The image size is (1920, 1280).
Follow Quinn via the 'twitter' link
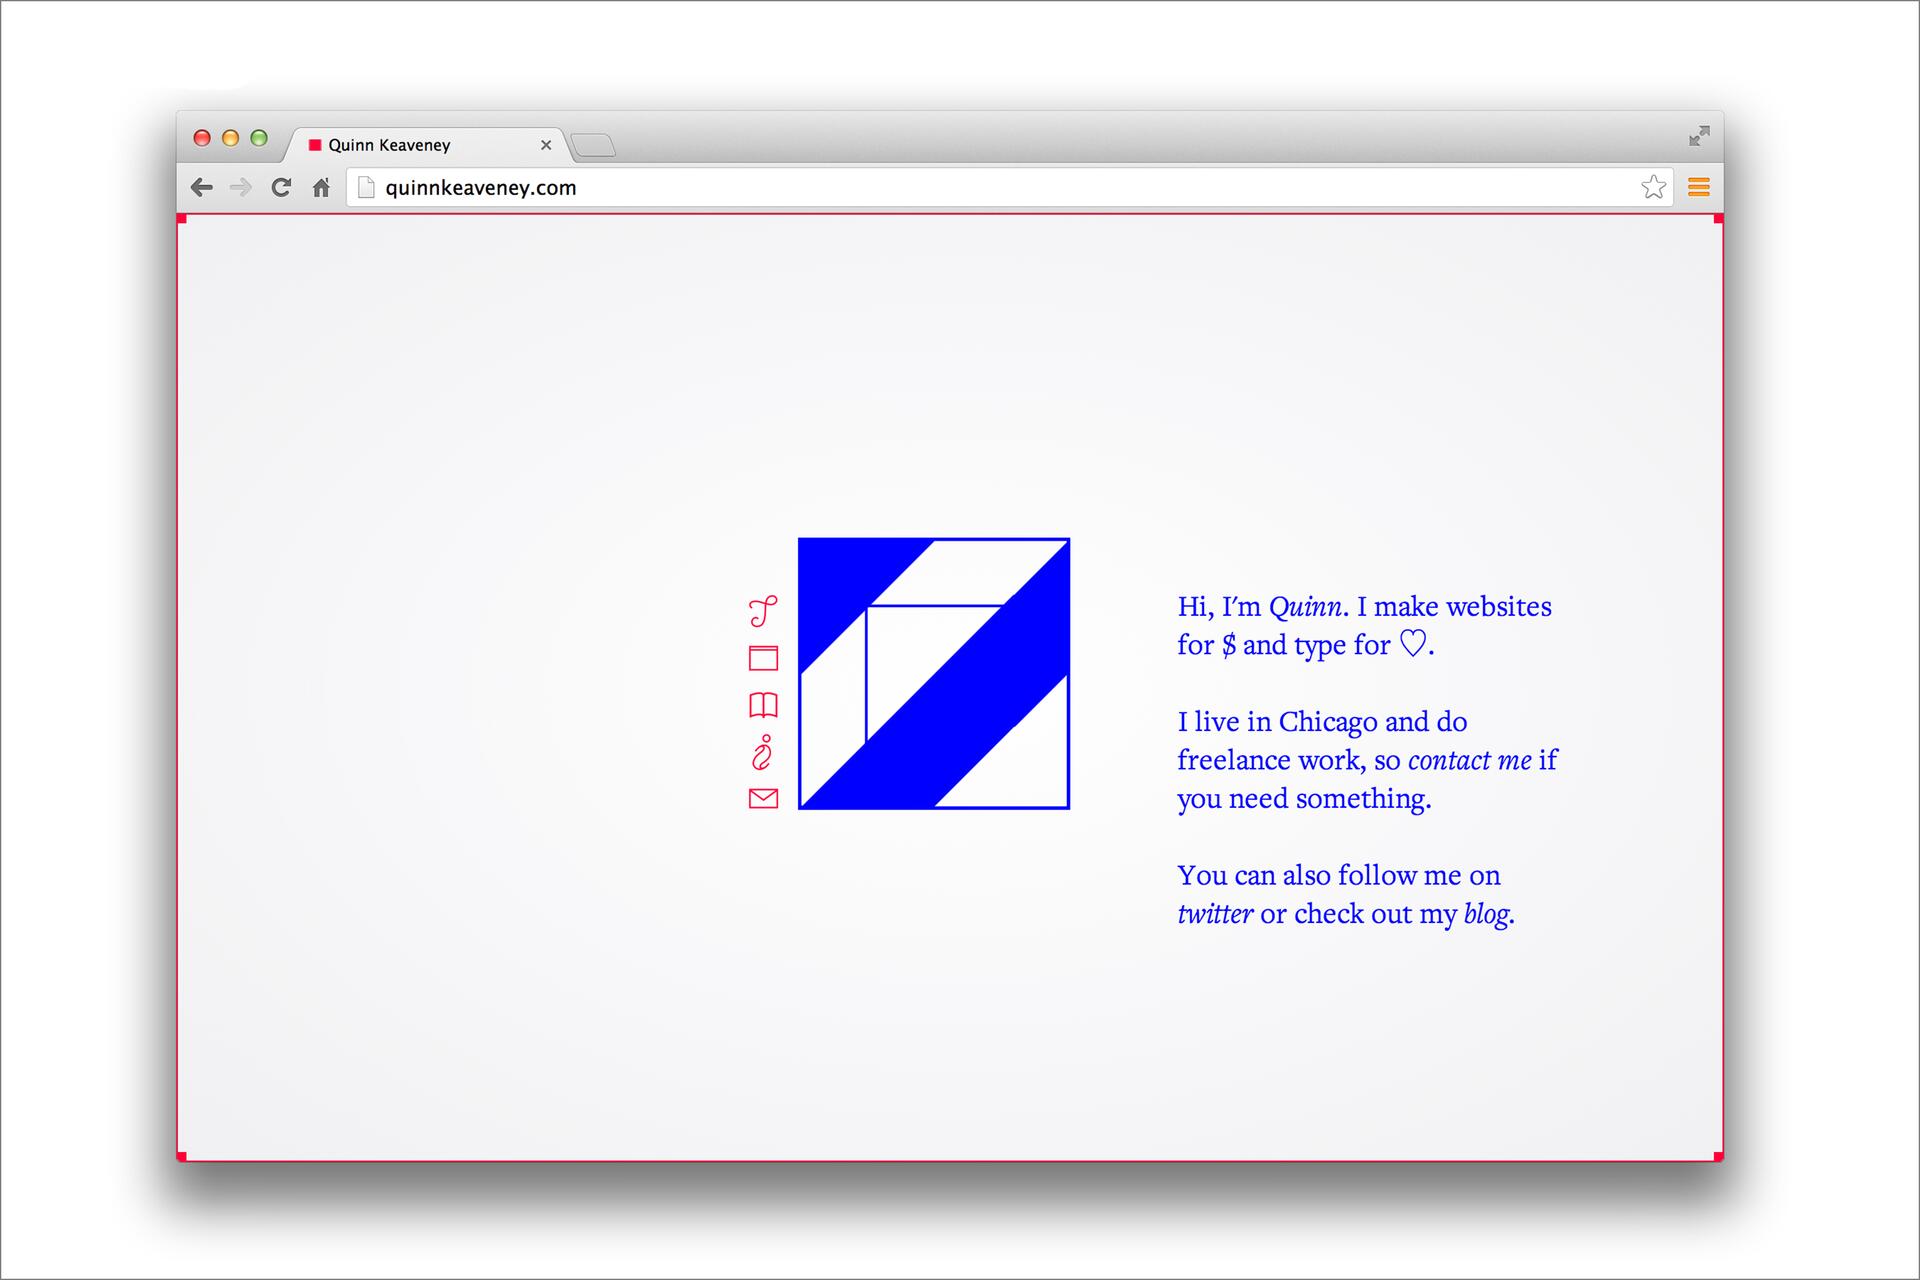1216,913
